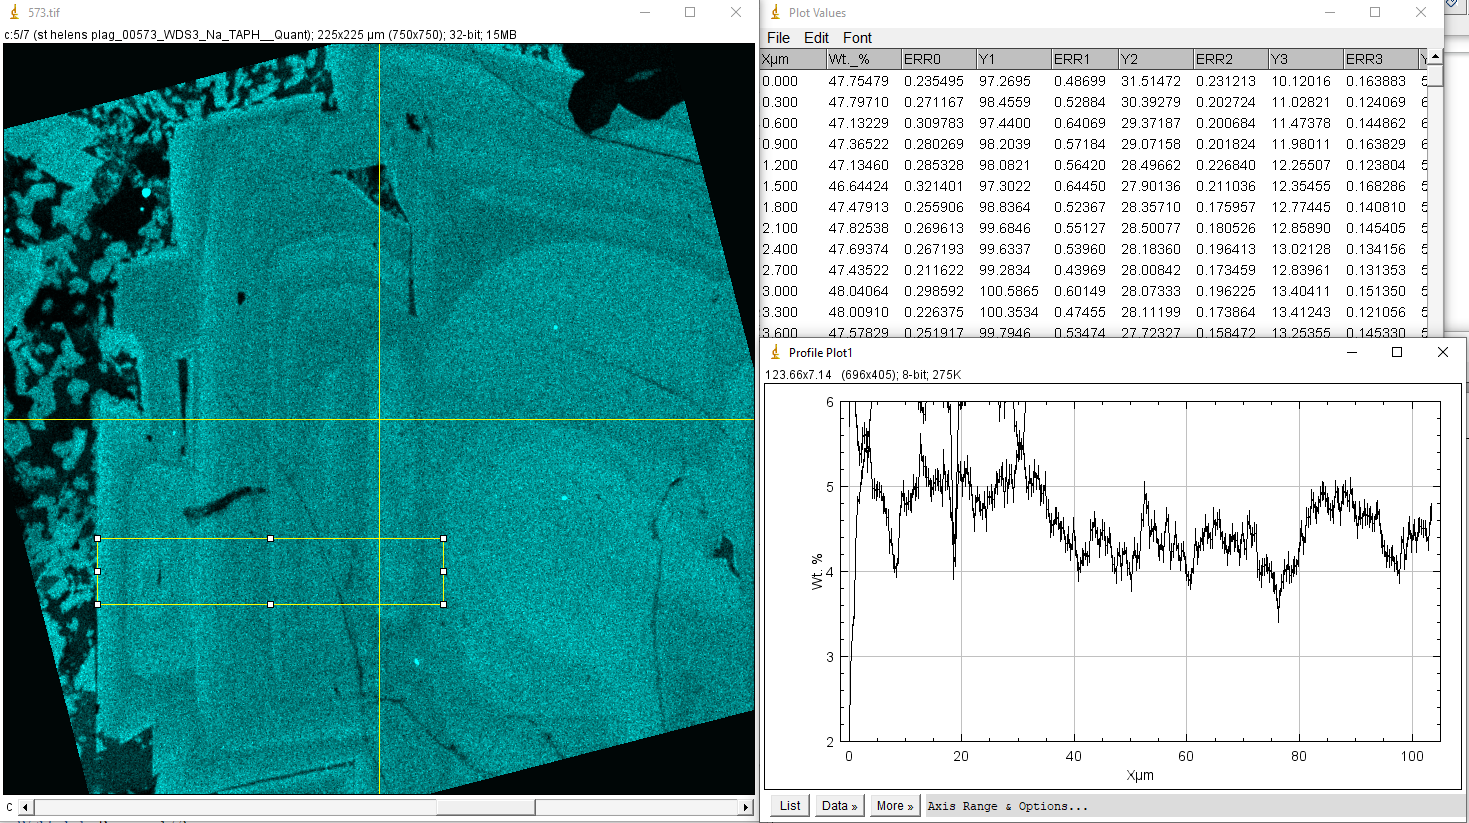This screenshot has height=823, width=1469.
Task: Click the List button below the plot
Action: [x=790, y=806]
